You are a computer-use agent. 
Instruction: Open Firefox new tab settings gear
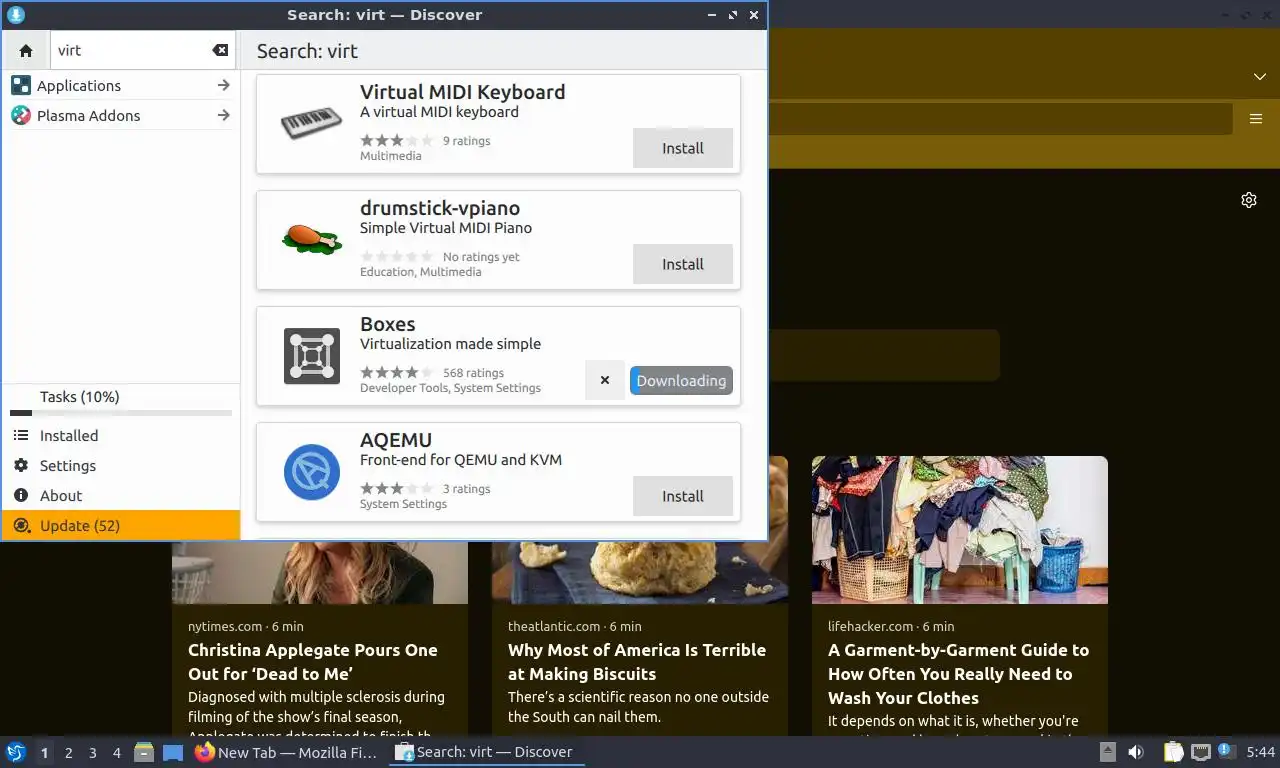(x=1249, y=200)
